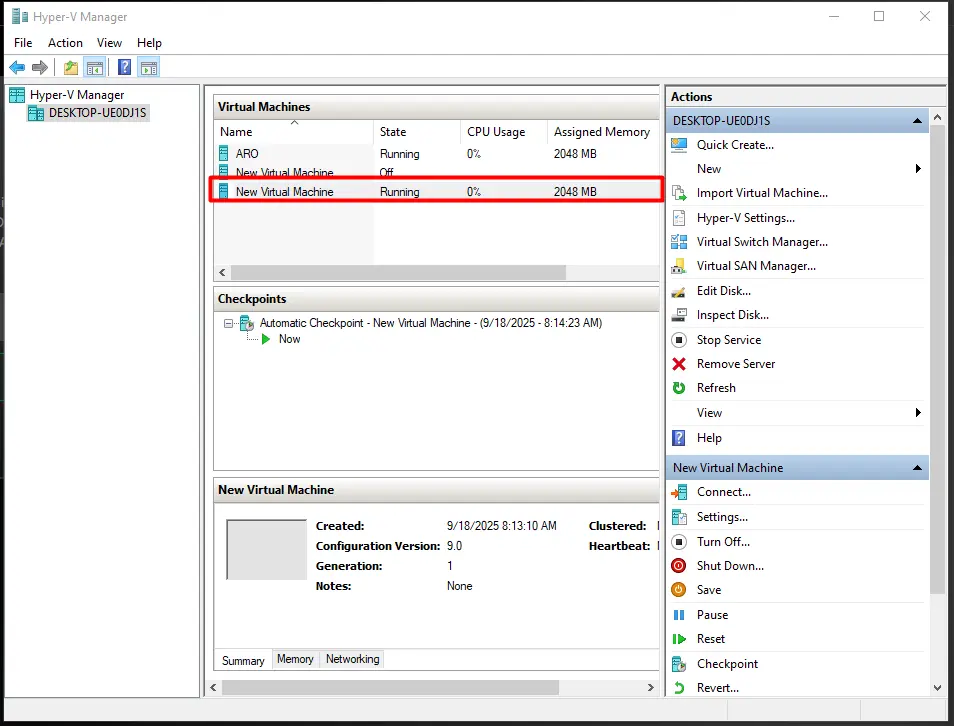Click Quick Create... action
Screen dimensions: 954x726
pos(735,145)
